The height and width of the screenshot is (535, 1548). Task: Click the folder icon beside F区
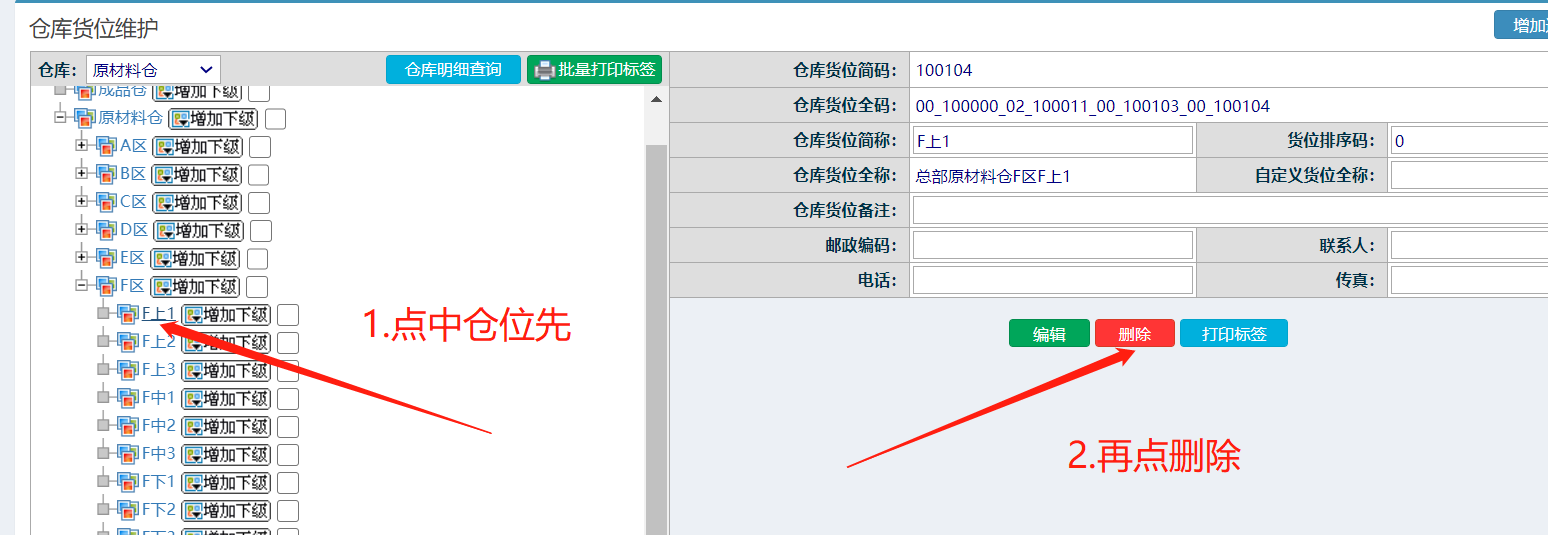(x=106, y=286)
